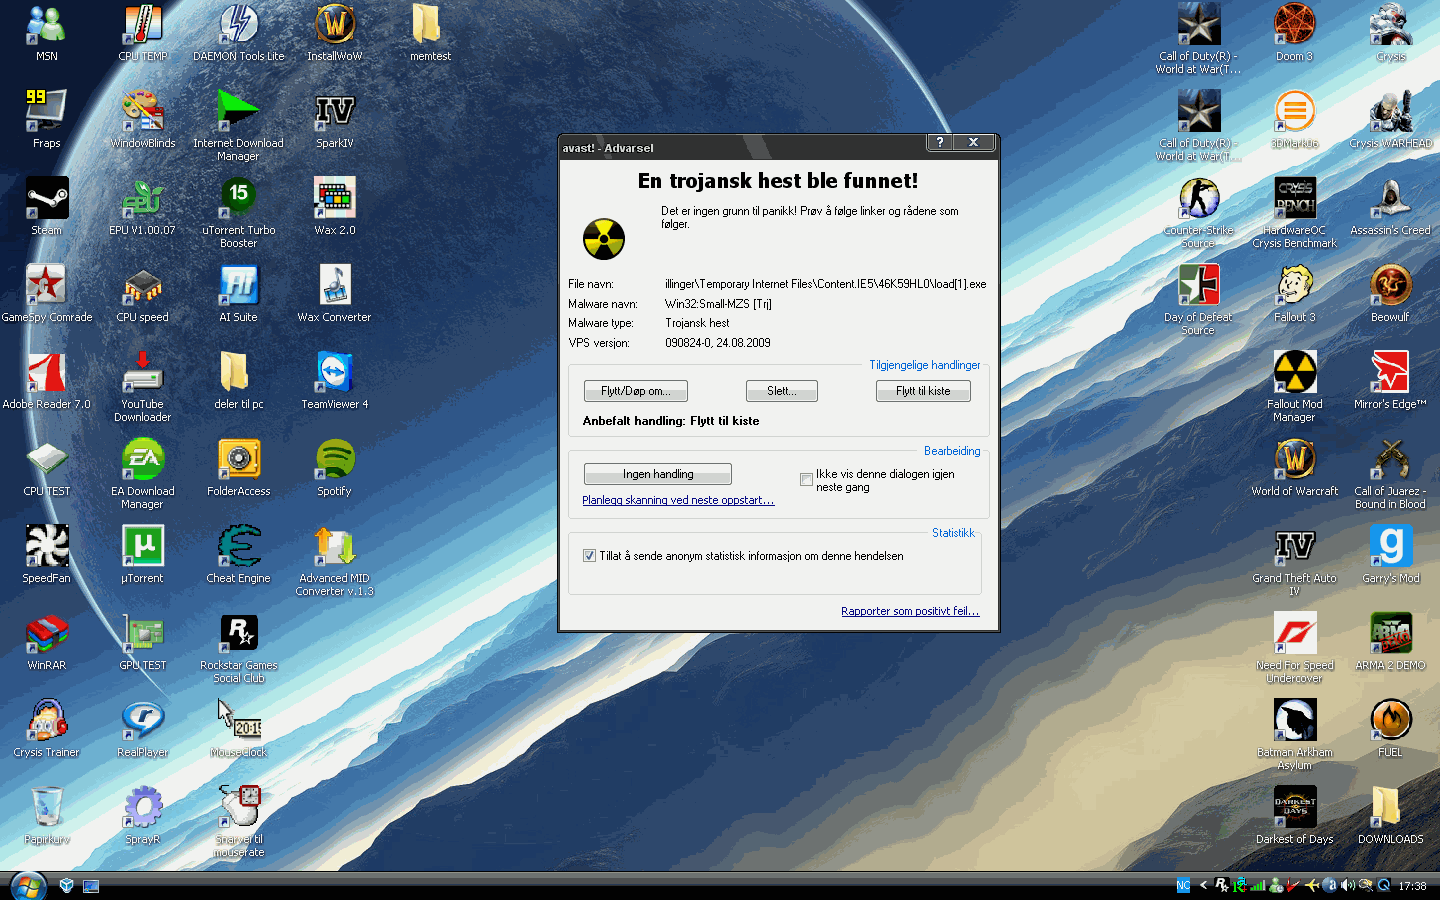Toggle 'Ikke vis denne dialogen igjen' checkbox

(x=806, y=480)
